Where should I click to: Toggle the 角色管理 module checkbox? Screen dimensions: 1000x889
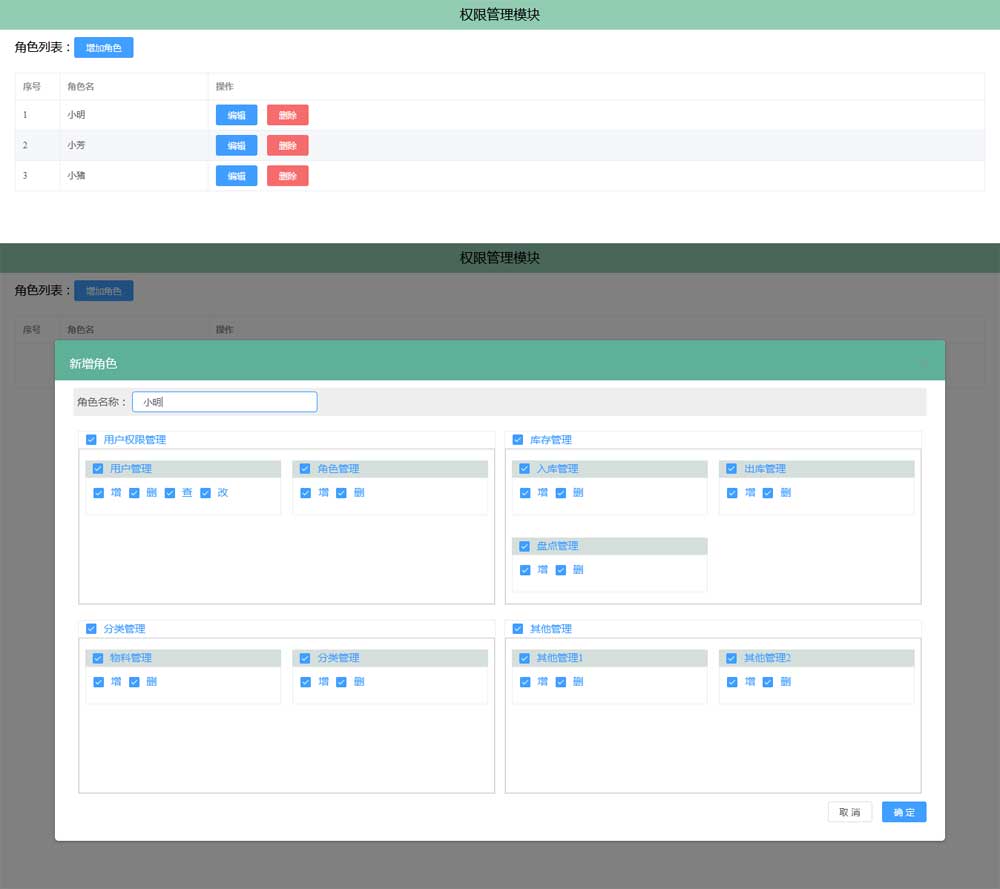tap(306, 469)
